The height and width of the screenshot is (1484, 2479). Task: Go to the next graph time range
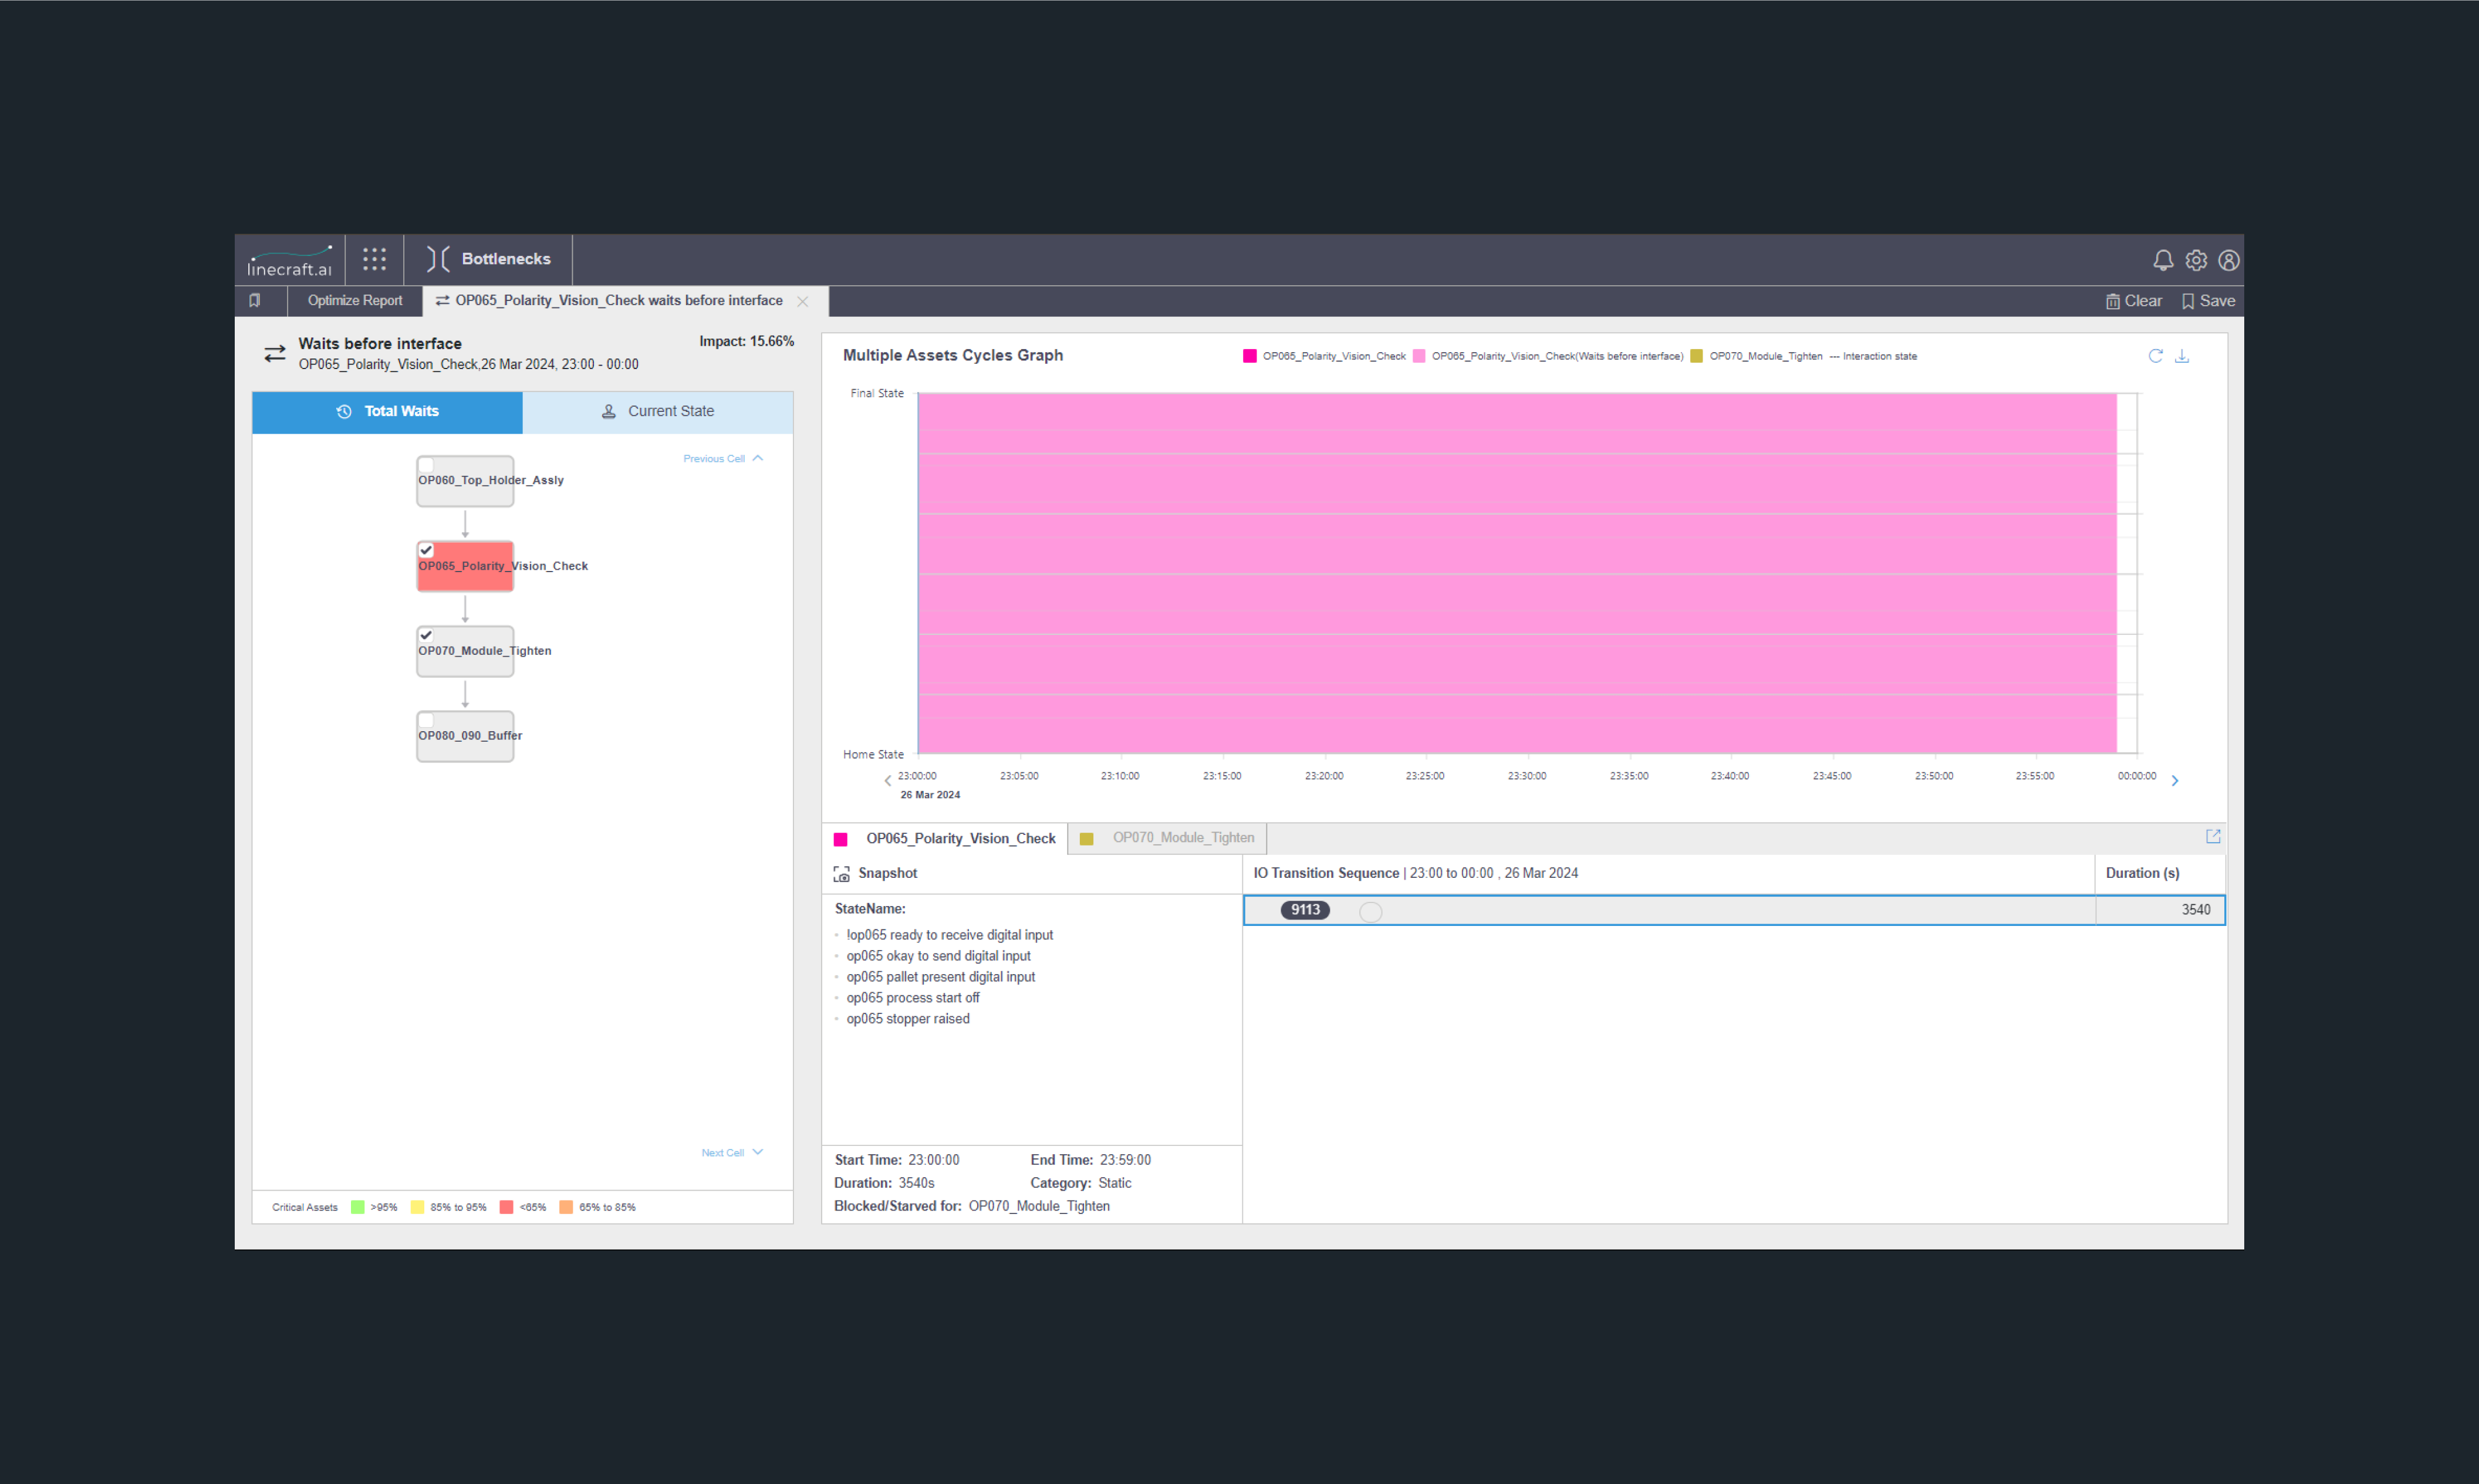2174,780
